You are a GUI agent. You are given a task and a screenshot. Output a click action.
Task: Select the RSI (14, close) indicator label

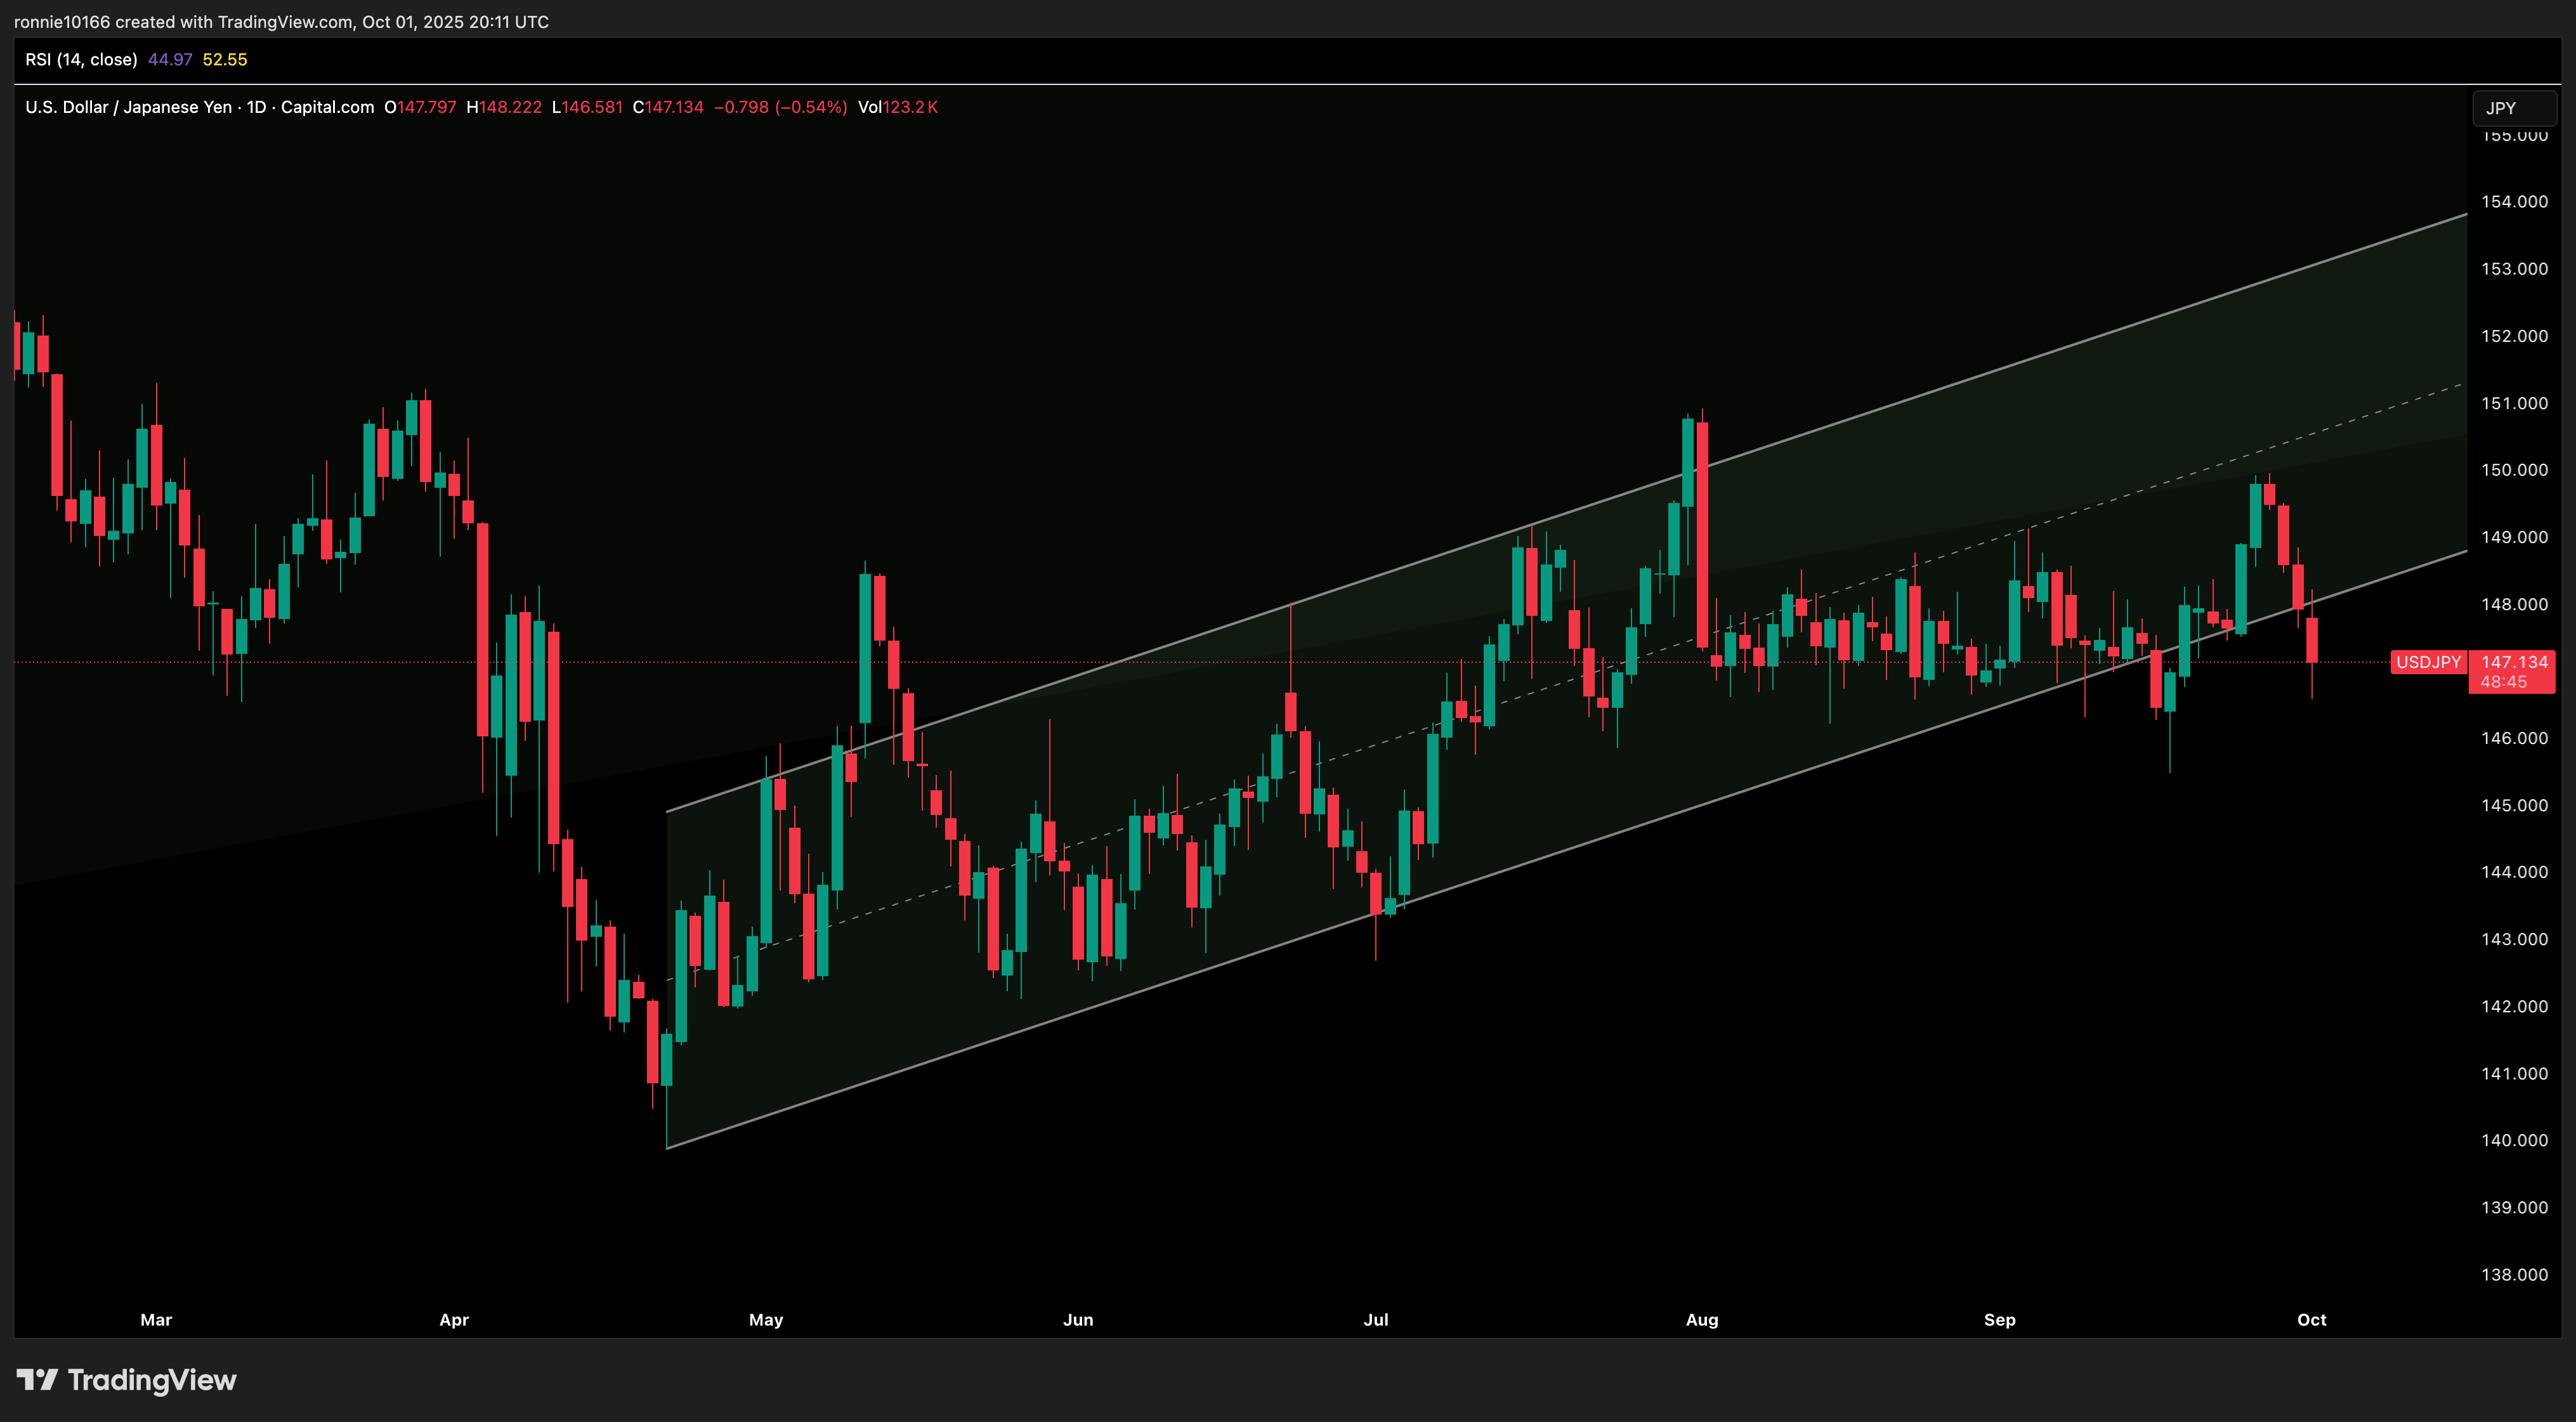(x=81, y=60)
